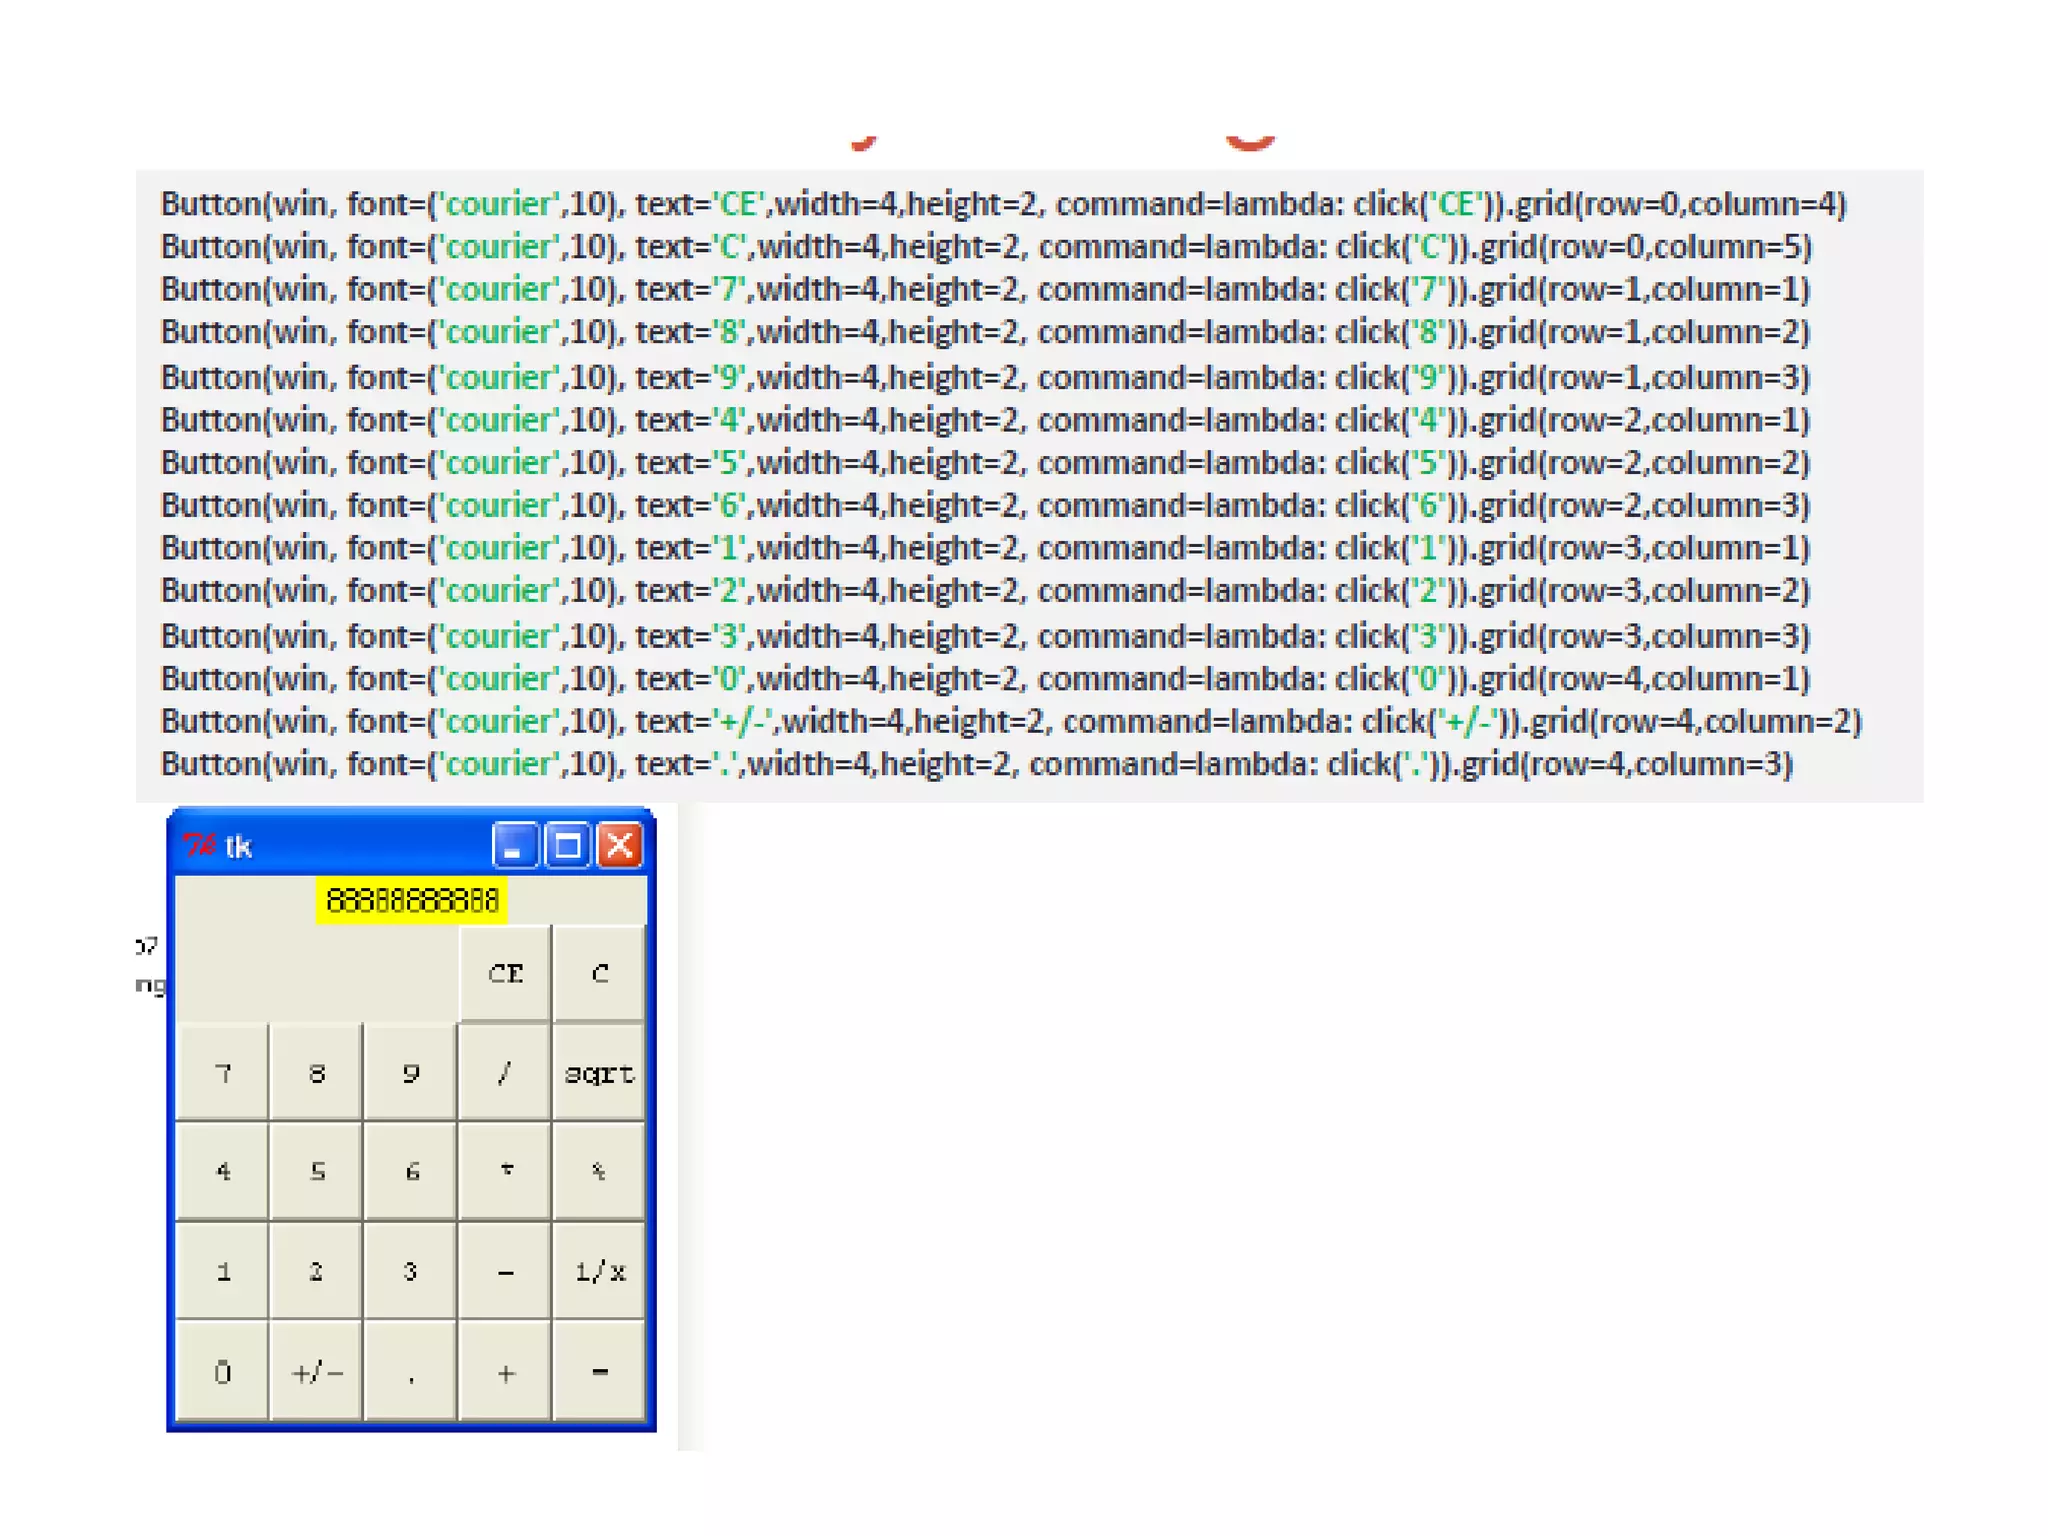Click the sqrt button
2048x1536 pixels.
(x=599, y=1072)
